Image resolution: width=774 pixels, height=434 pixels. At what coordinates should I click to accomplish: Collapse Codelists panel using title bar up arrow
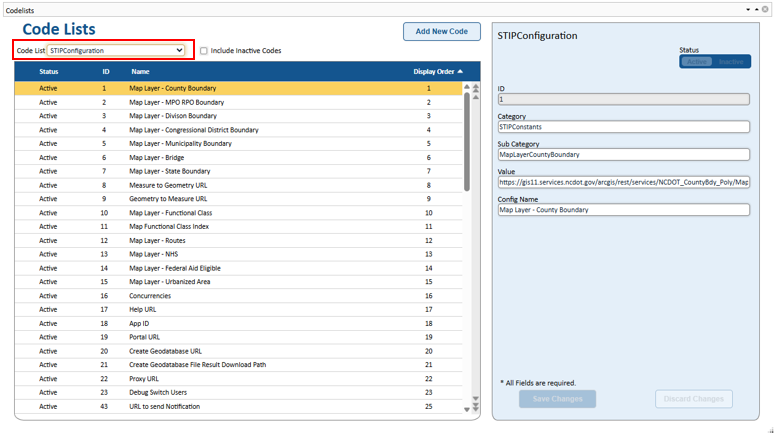coord(756,9)
